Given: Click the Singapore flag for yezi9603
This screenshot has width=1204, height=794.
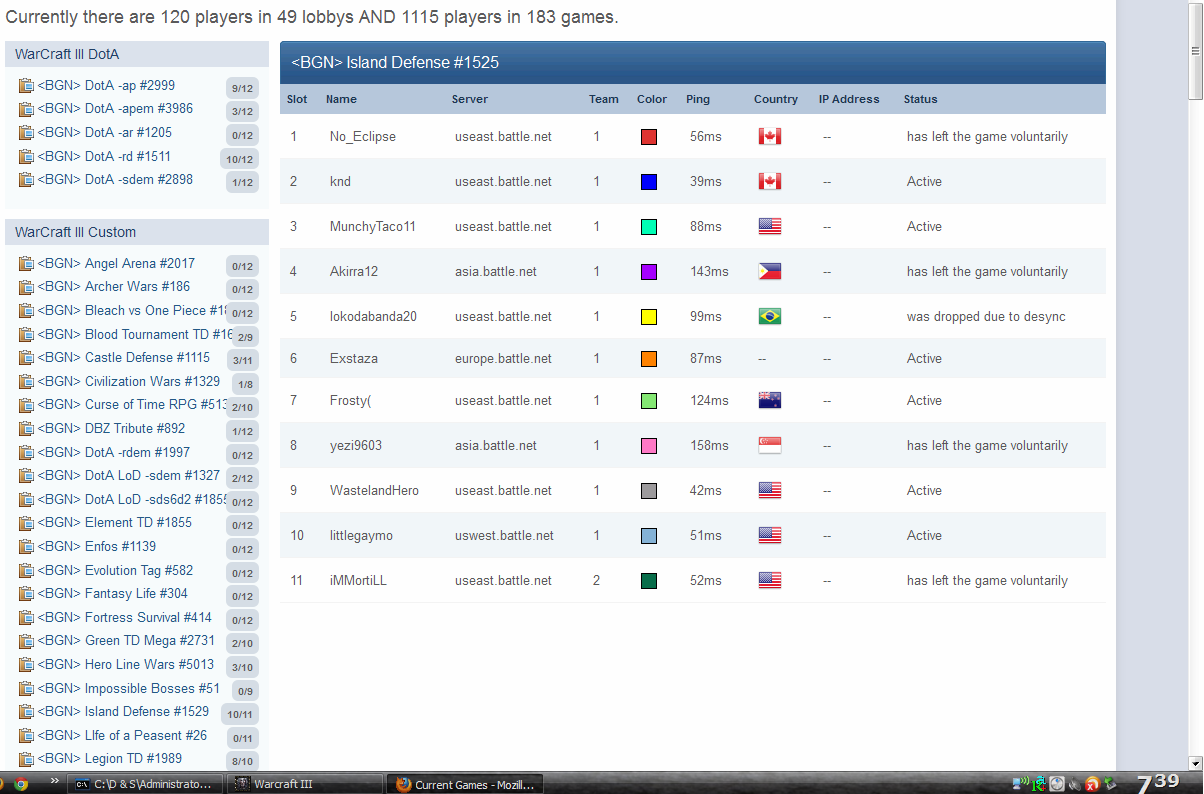Looking at the screenshot, I should point(769,446).
